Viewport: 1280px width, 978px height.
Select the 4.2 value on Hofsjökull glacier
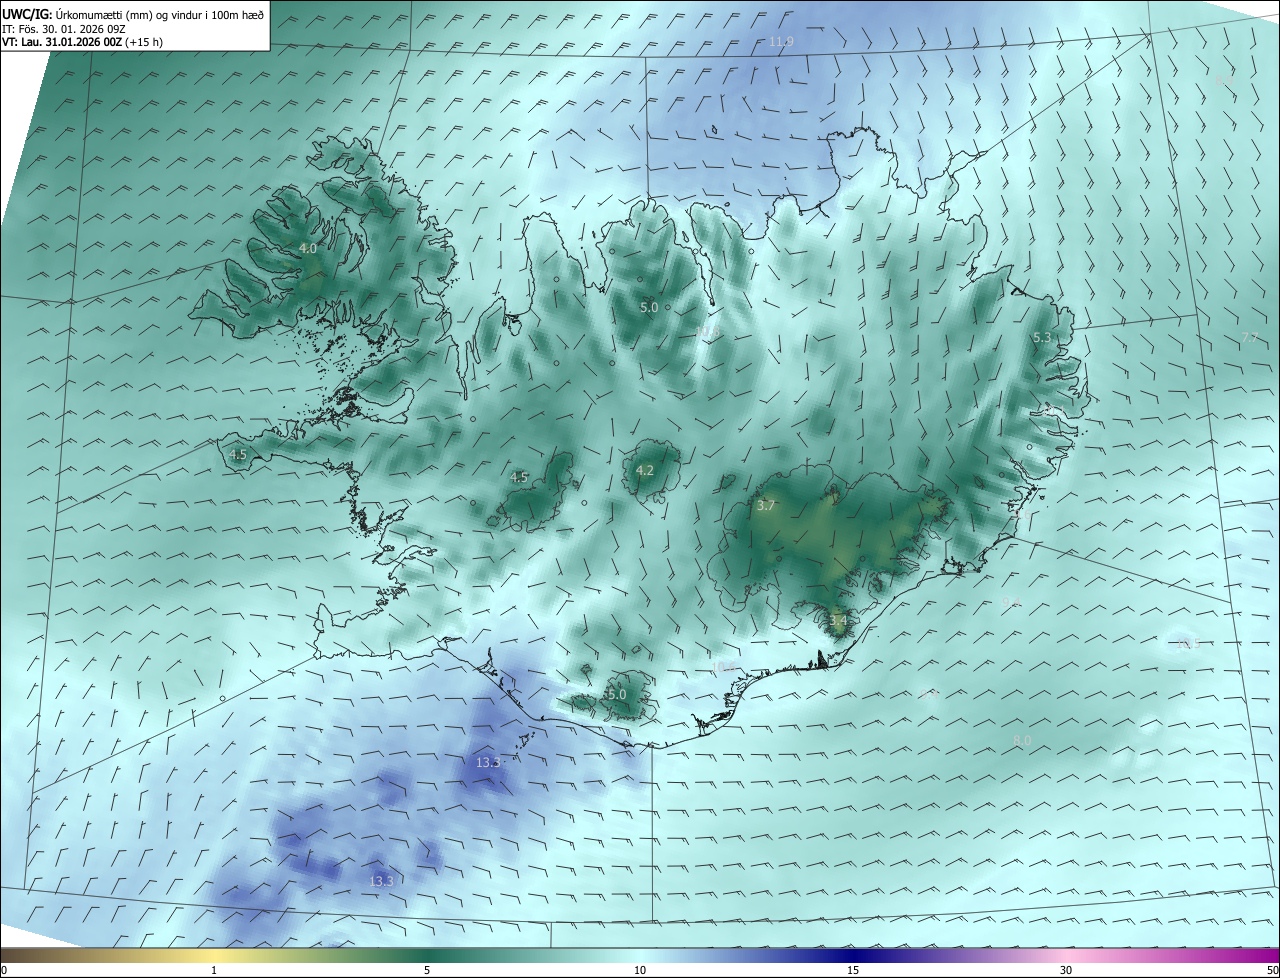pyautogui.click(x=645, y=470)
